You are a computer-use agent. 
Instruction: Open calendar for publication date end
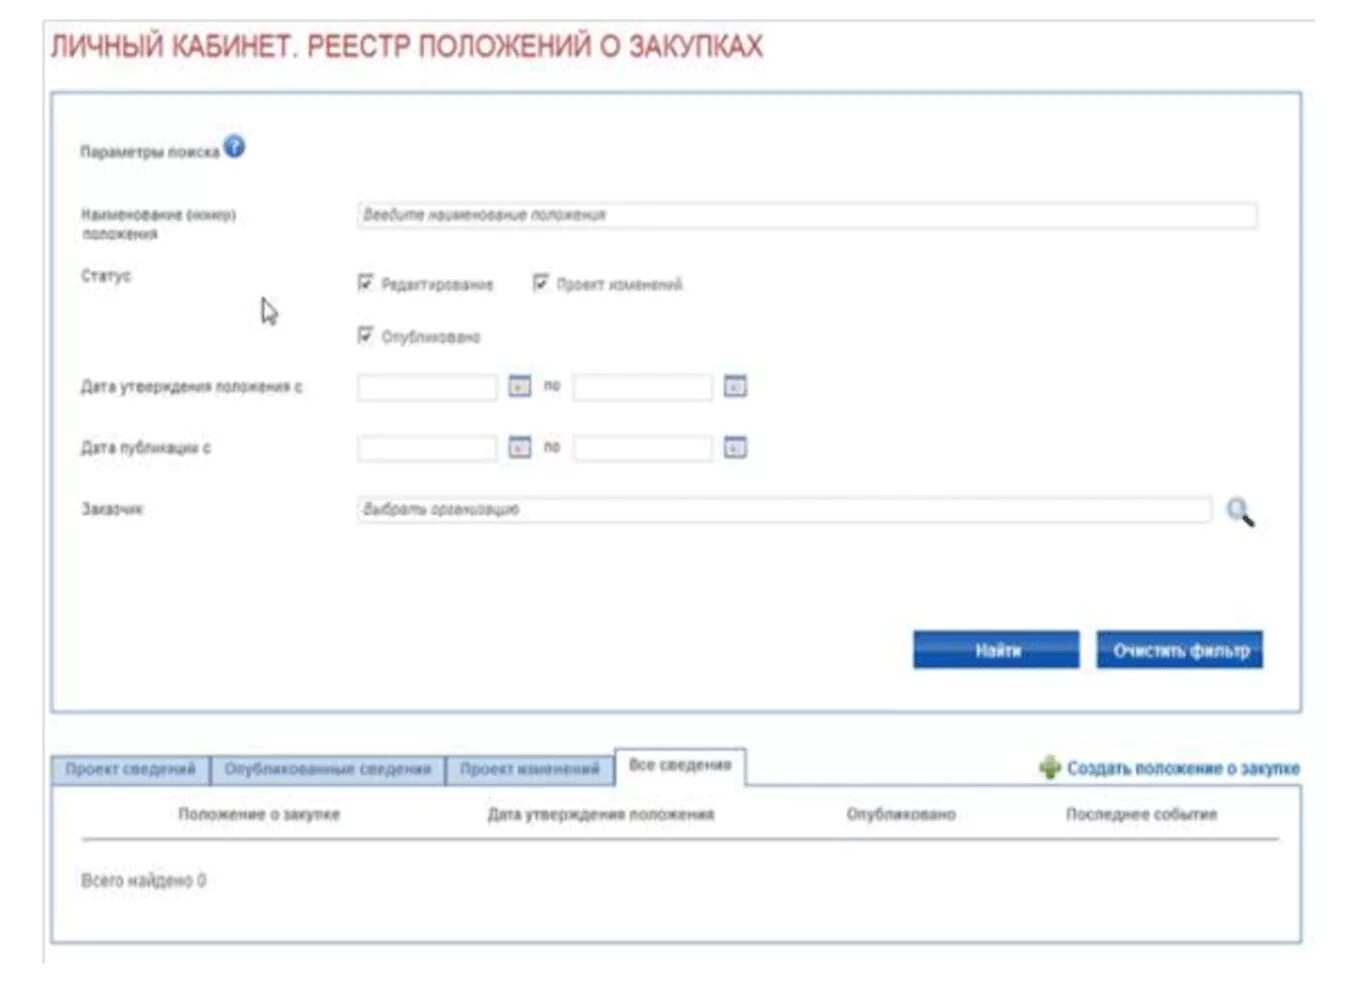pyautogui.click(x=735, y=446)
